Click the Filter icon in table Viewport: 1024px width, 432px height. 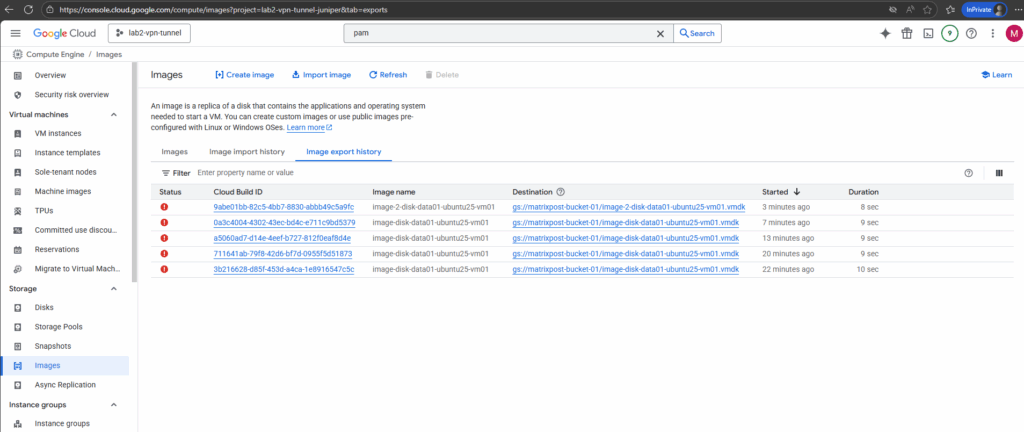tap(166, 173)
